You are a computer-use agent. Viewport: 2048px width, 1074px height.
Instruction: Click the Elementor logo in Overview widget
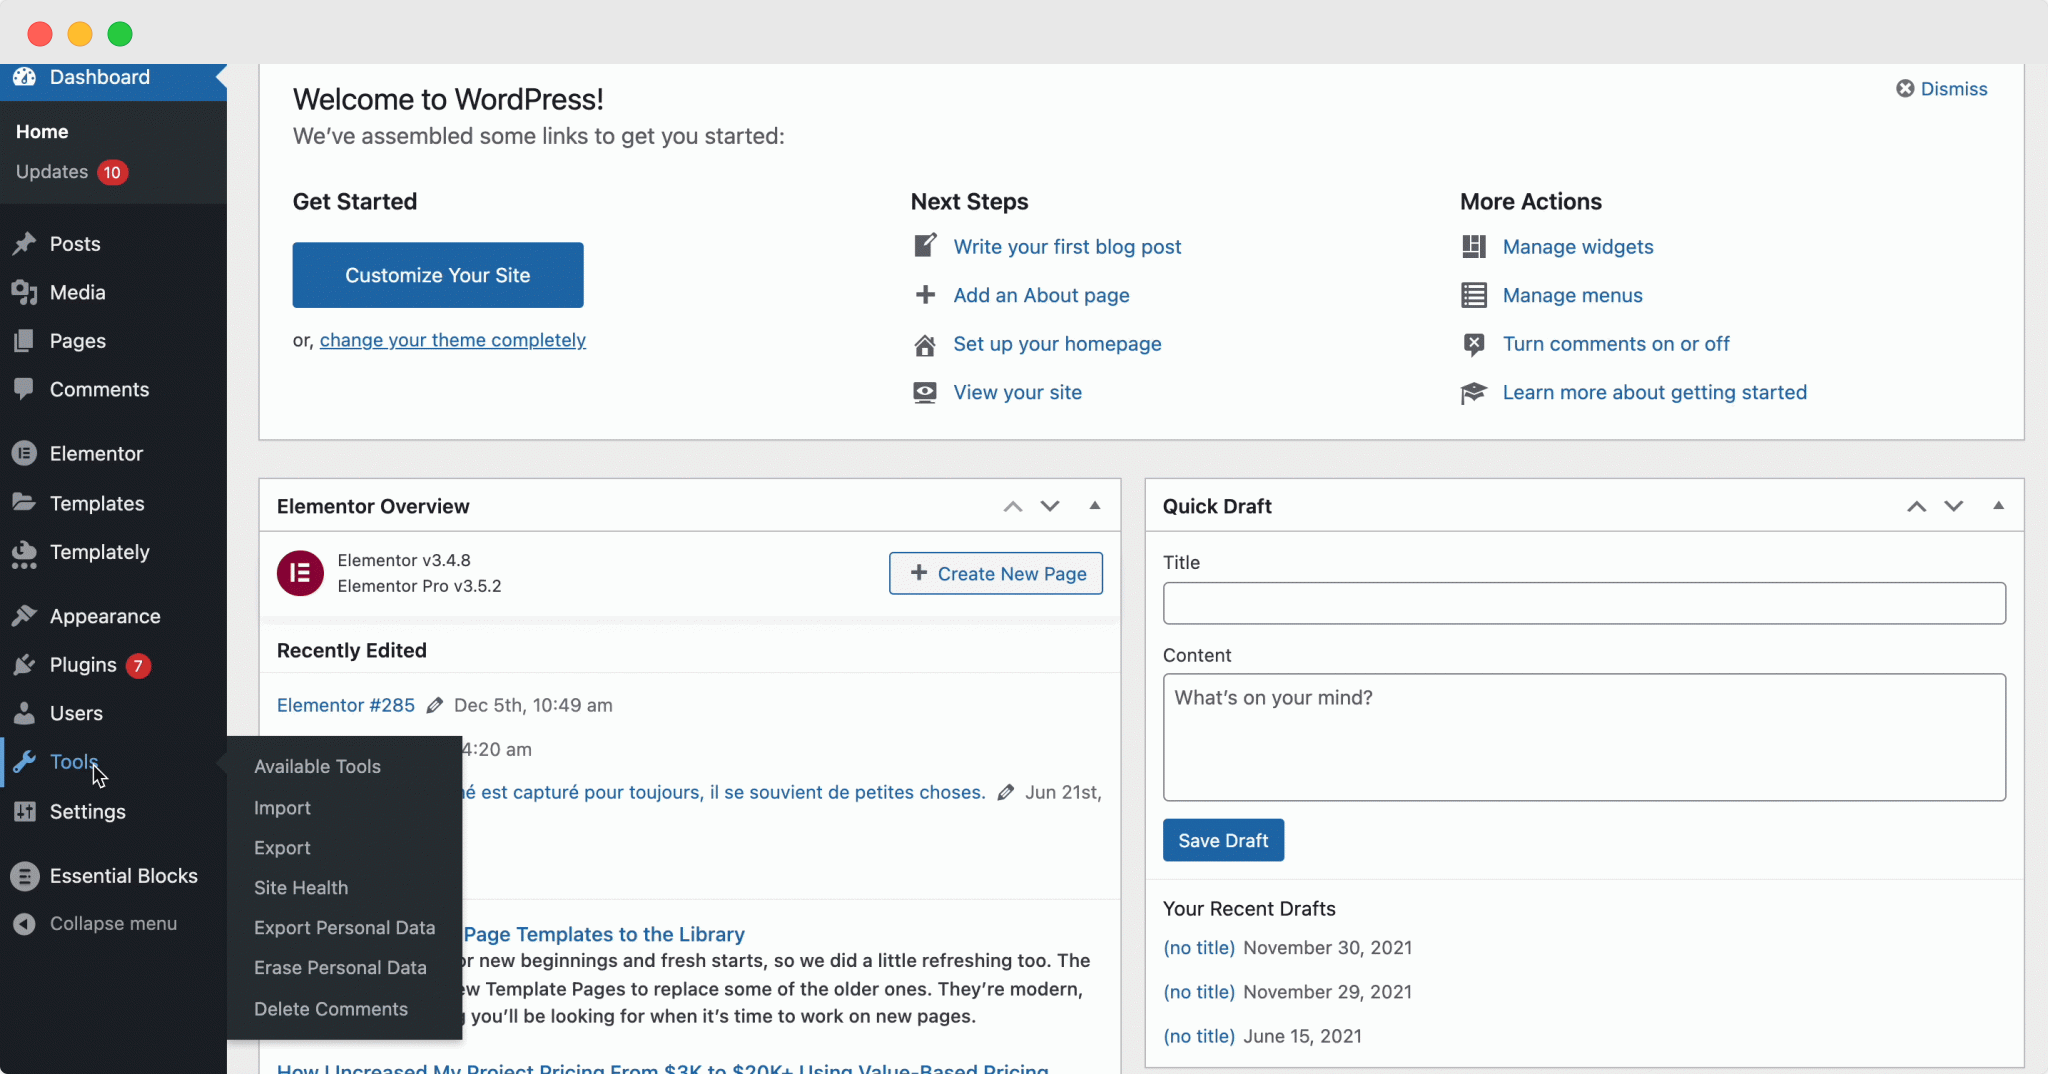tap(300, 573)
